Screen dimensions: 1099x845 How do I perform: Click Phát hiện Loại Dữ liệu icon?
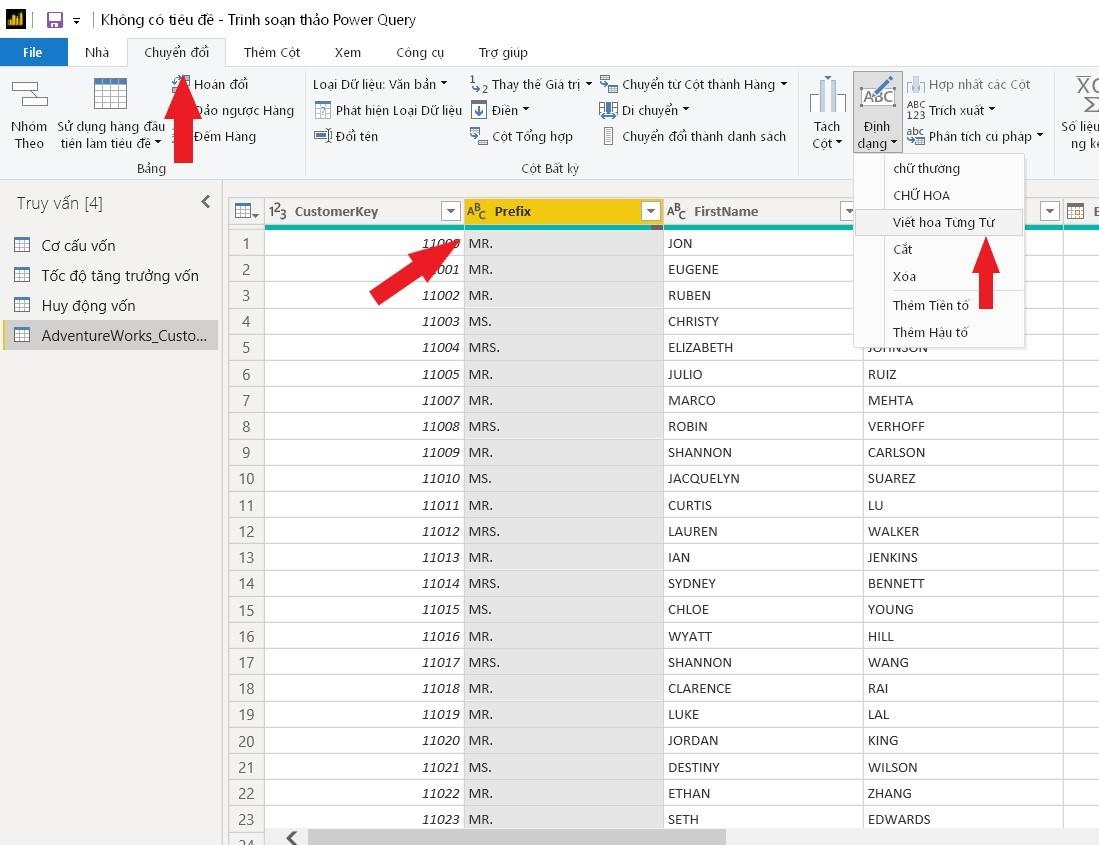[322, 111]
